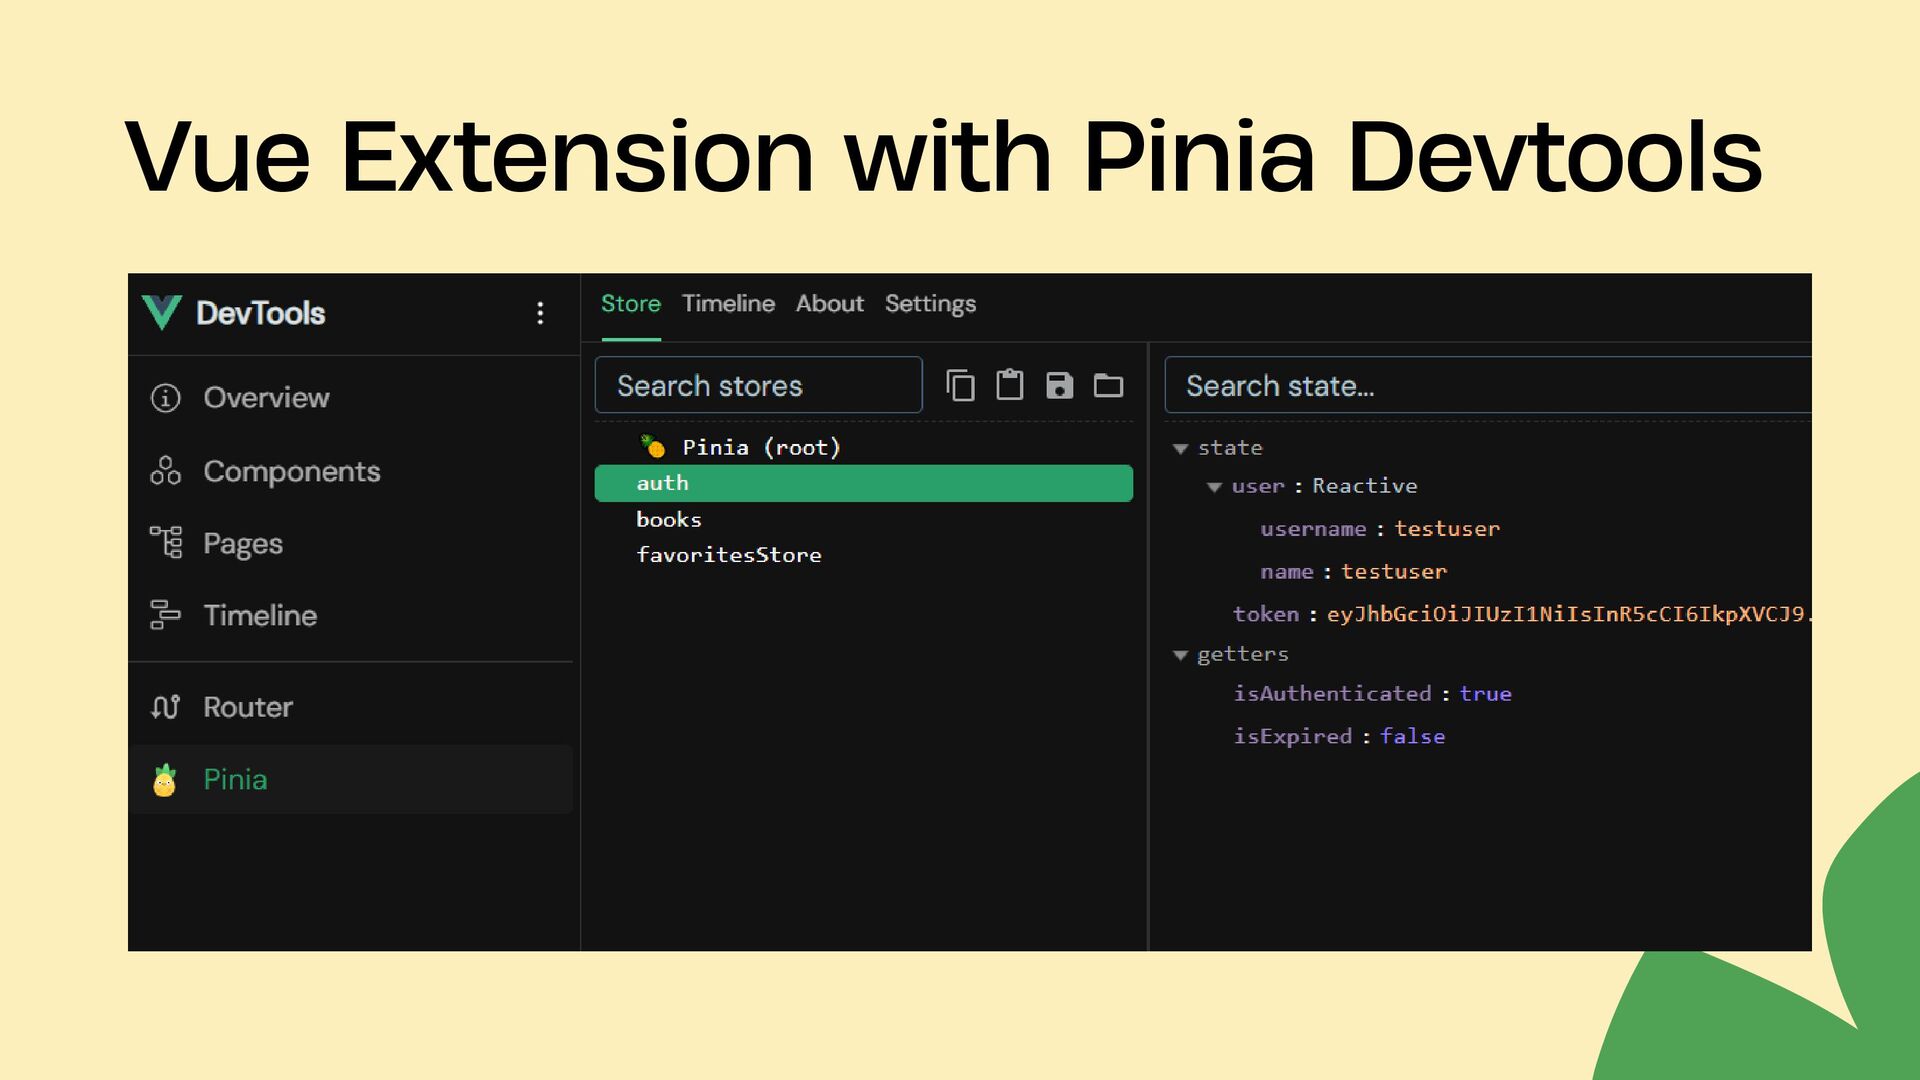Collapse the getters section triangle

[x=1180, y=655]
